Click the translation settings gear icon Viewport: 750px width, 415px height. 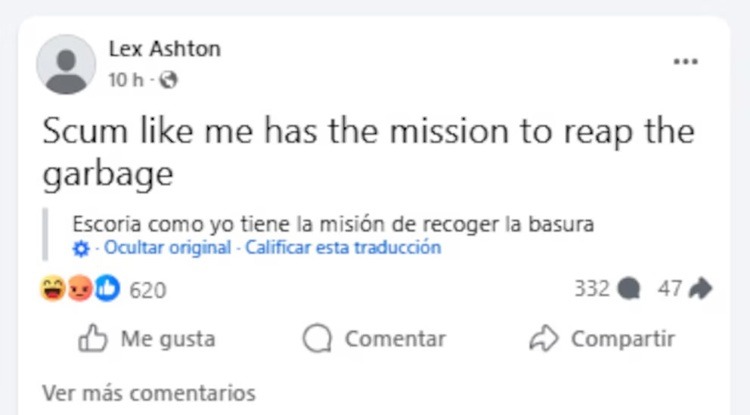81,249
